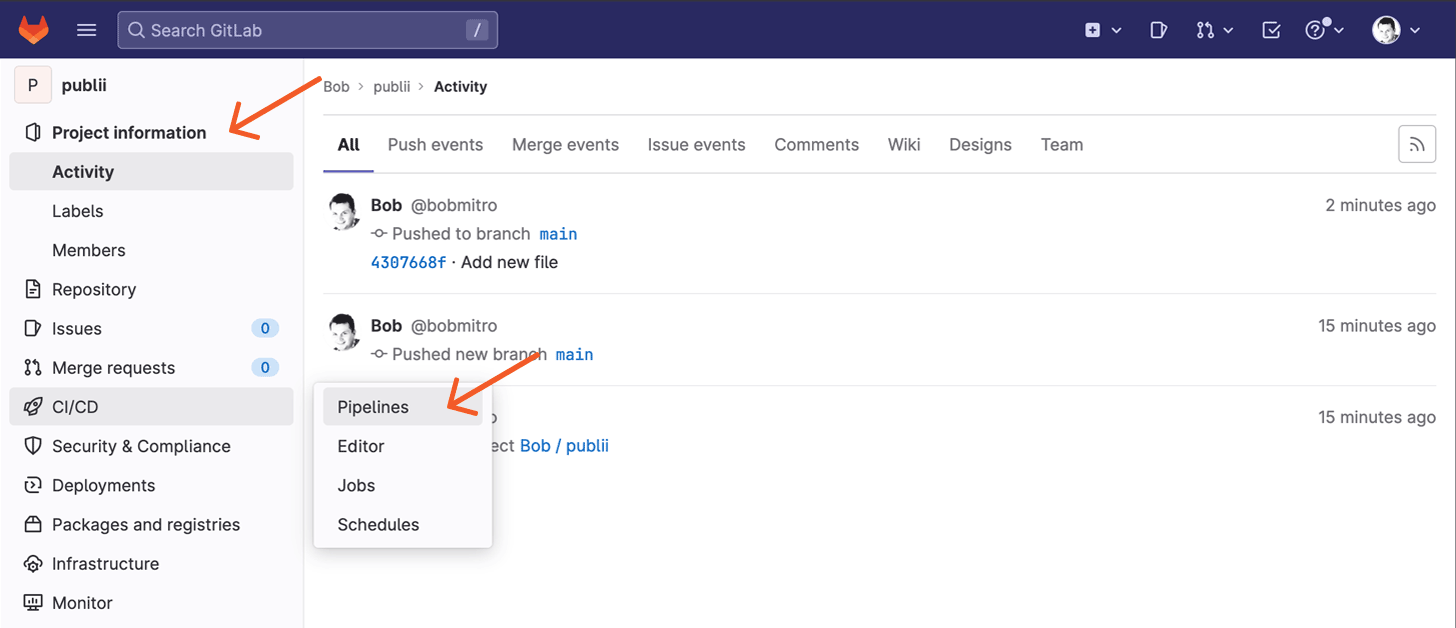Click inside the Search GitLab field

(300, 30)
